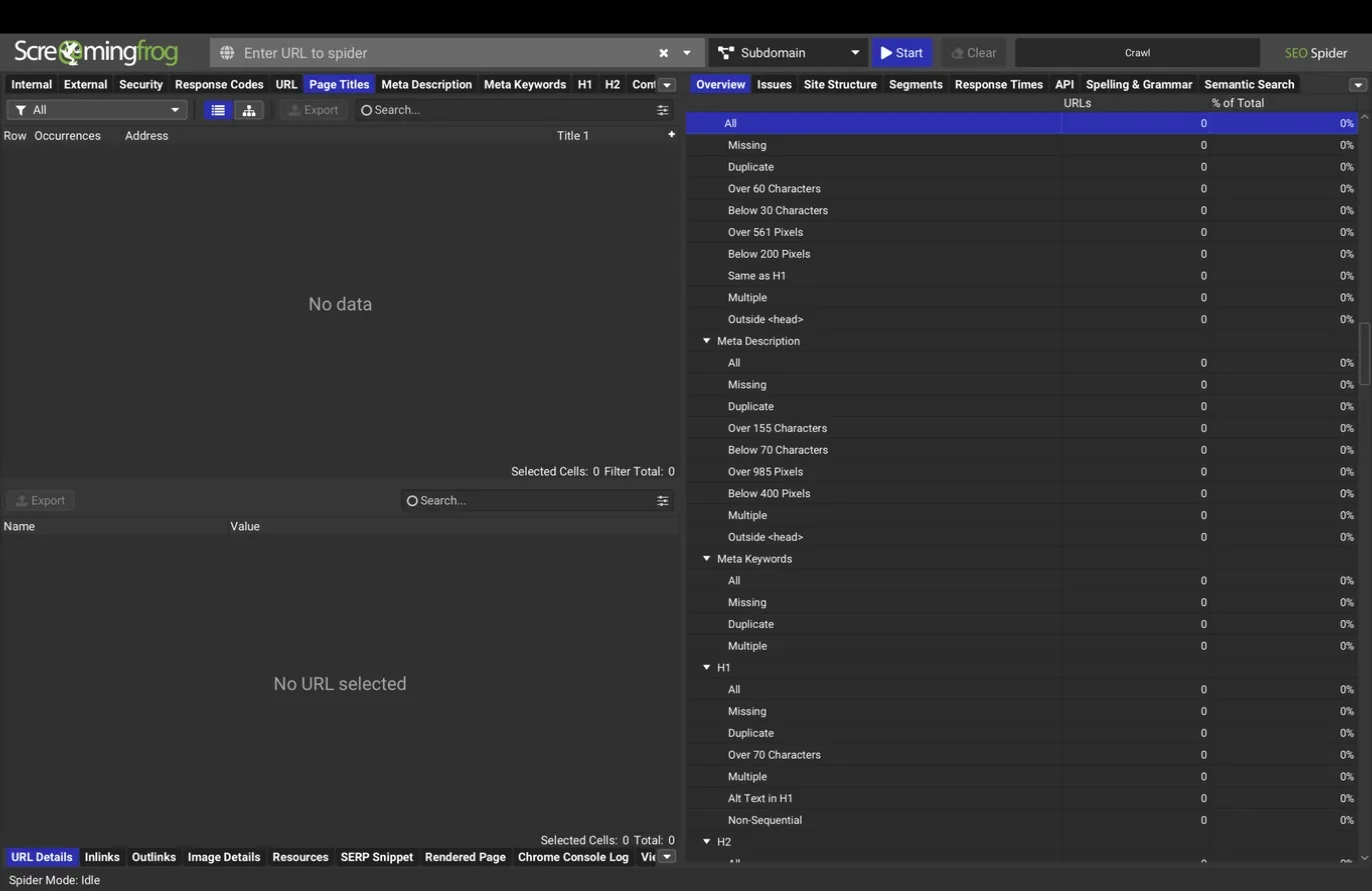Open the Response Times tab
Screen dimensions: 1372x891
[x=999, y=85]
